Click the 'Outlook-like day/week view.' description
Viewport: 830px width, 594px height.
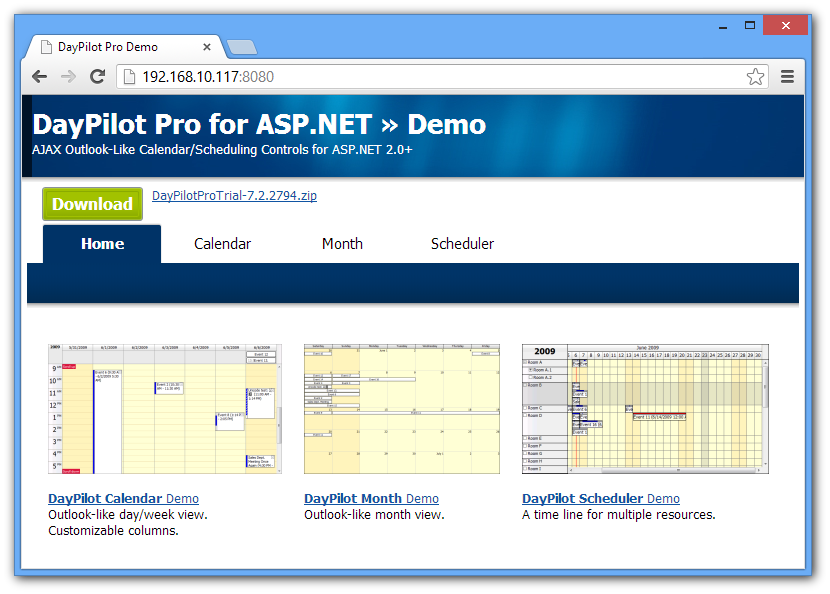[128, 515]
